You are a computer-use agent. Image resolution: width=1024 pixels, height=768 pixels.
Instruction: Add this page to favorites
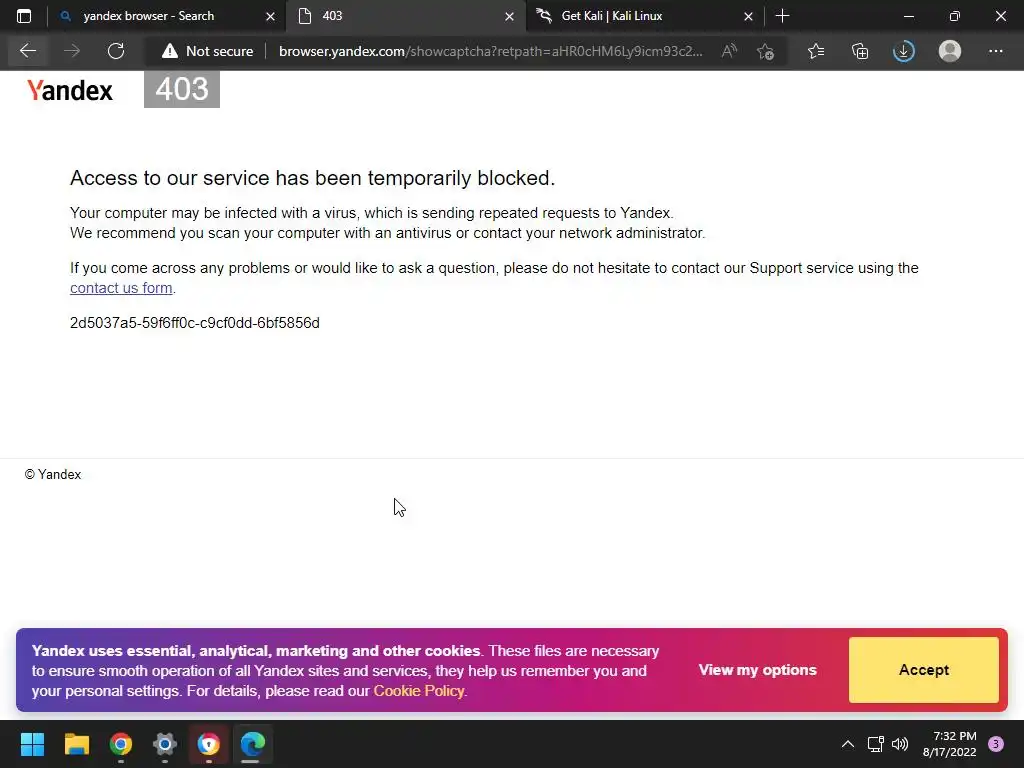tap(765, 51)
